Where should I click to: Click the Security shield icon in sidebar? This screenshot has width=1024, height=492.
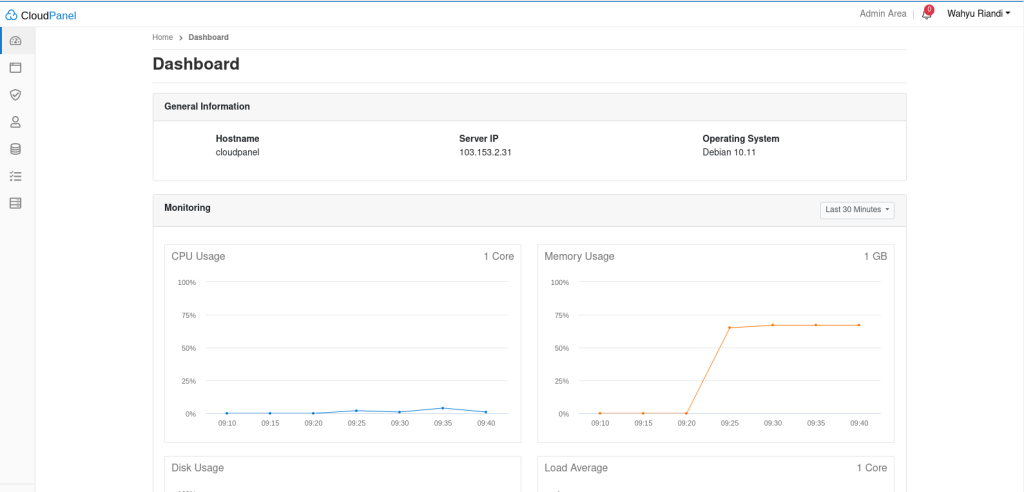click(15, 95)
